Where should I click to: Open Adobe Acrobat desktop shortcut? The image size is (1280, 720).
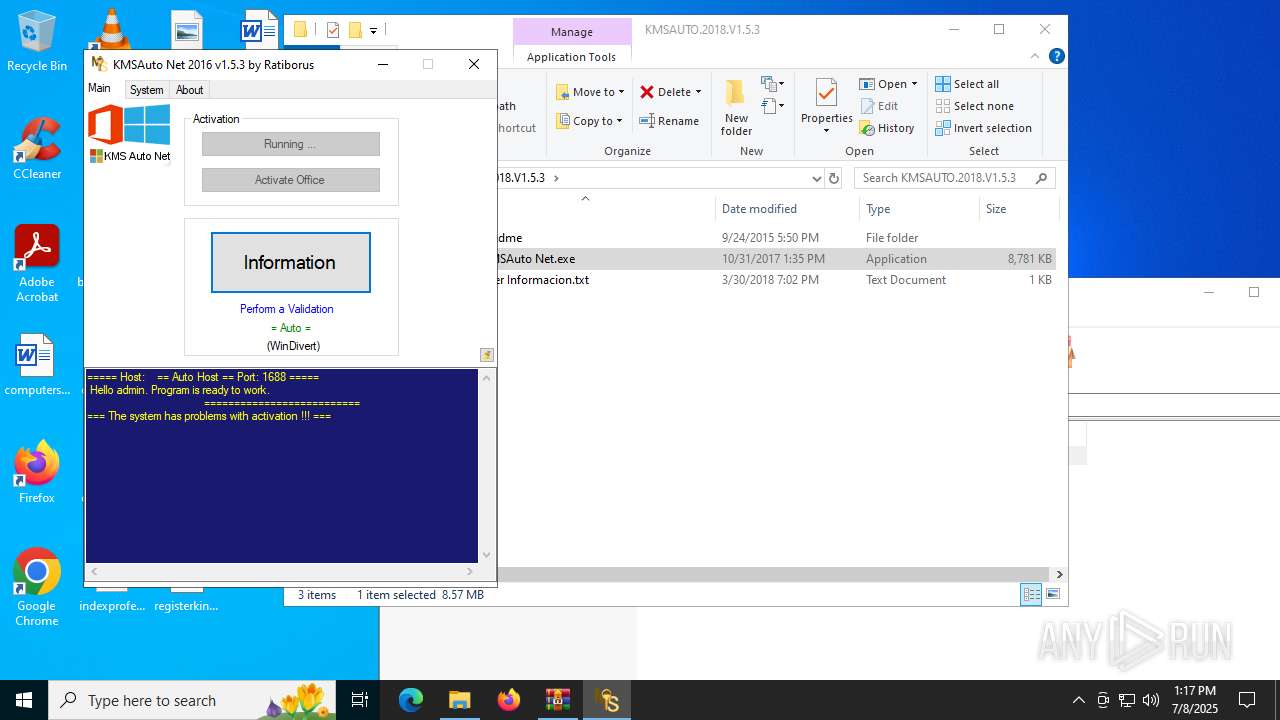37,263
